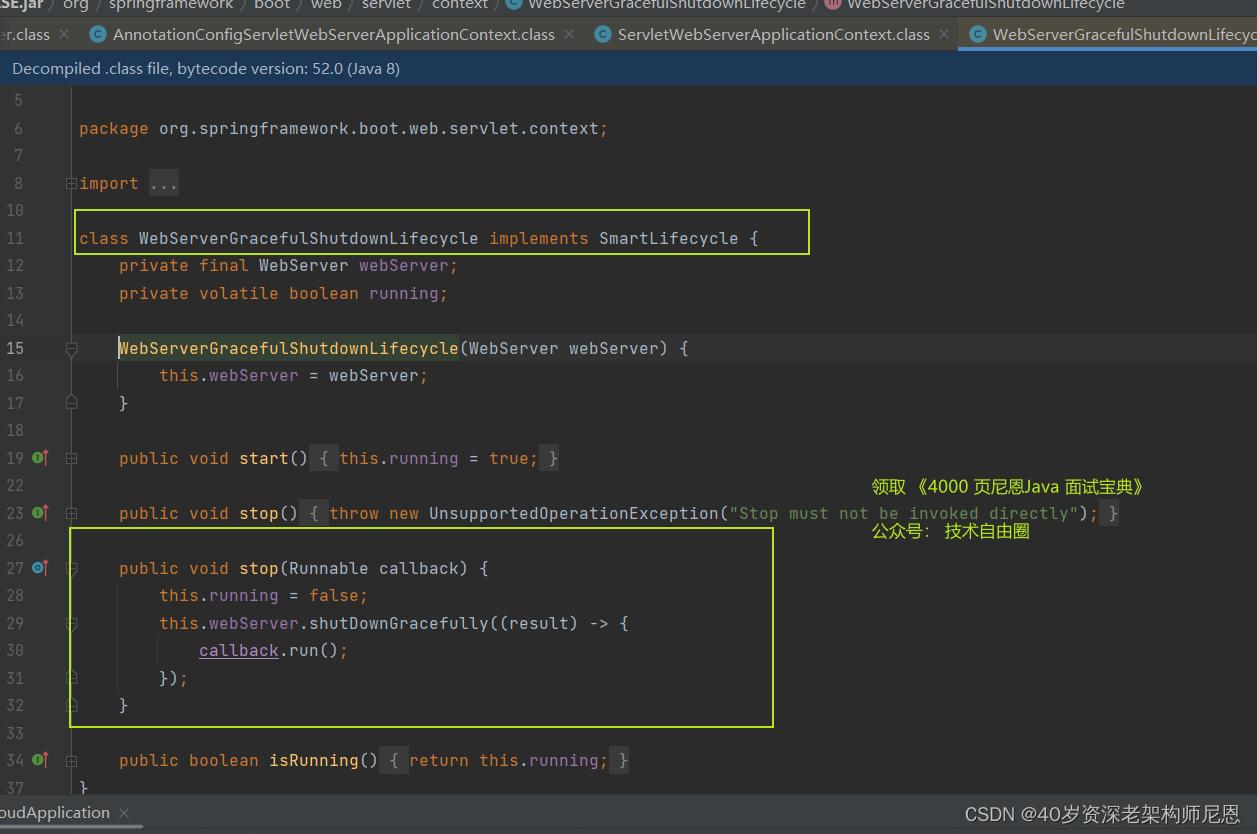Collapse the stop(Runnable callback) method
Image resolution: width=1257 pixels, height=834 pixels.
point(71,568)
